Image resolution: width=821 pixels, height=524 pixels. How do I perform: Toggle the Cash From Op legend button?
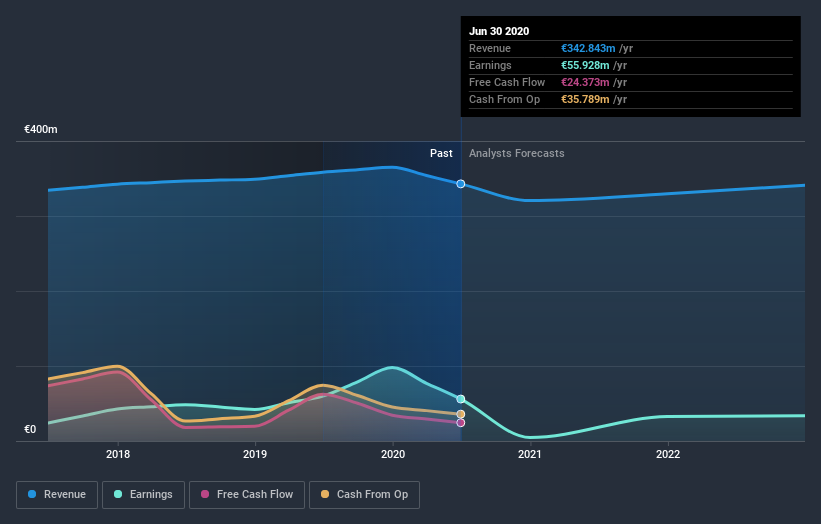click(x=364, y=495)
